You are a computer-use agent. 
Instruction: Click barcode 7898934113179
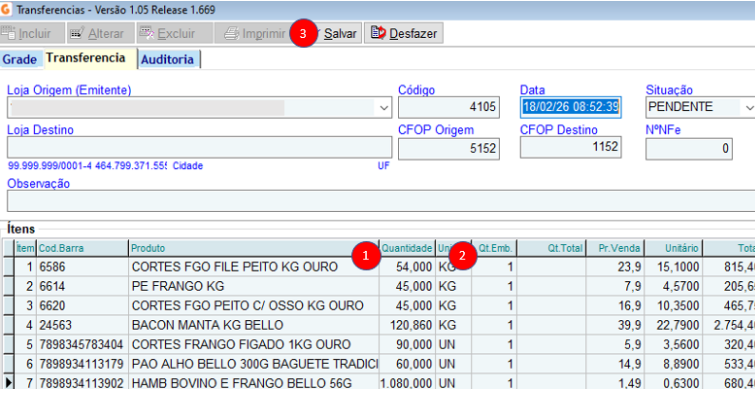[82, 364]
